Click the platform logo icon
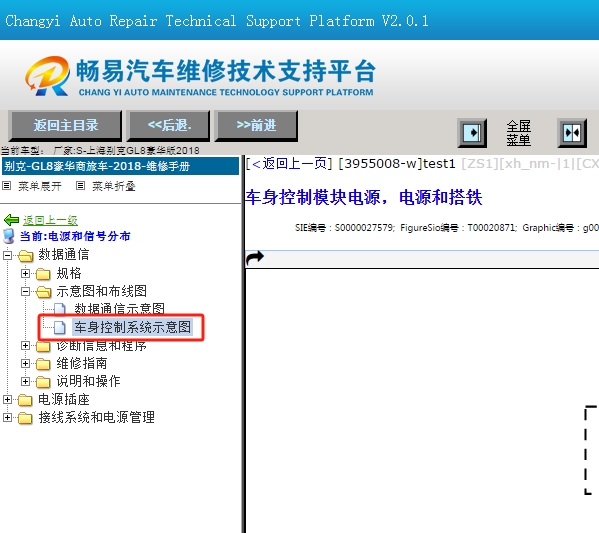This screenshot has width=599, height=533. 48,76
